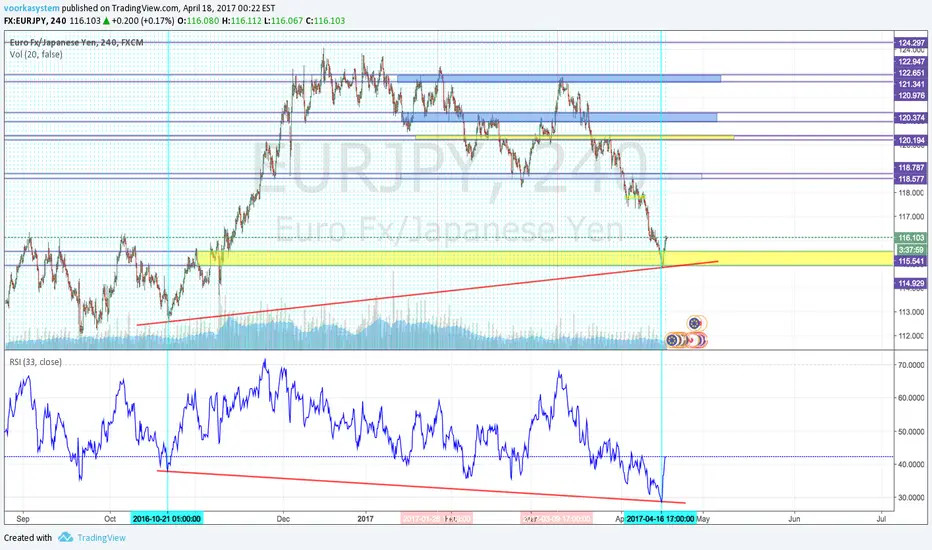
Task: Click the 120.976 price level label
Action: (911, 95)
